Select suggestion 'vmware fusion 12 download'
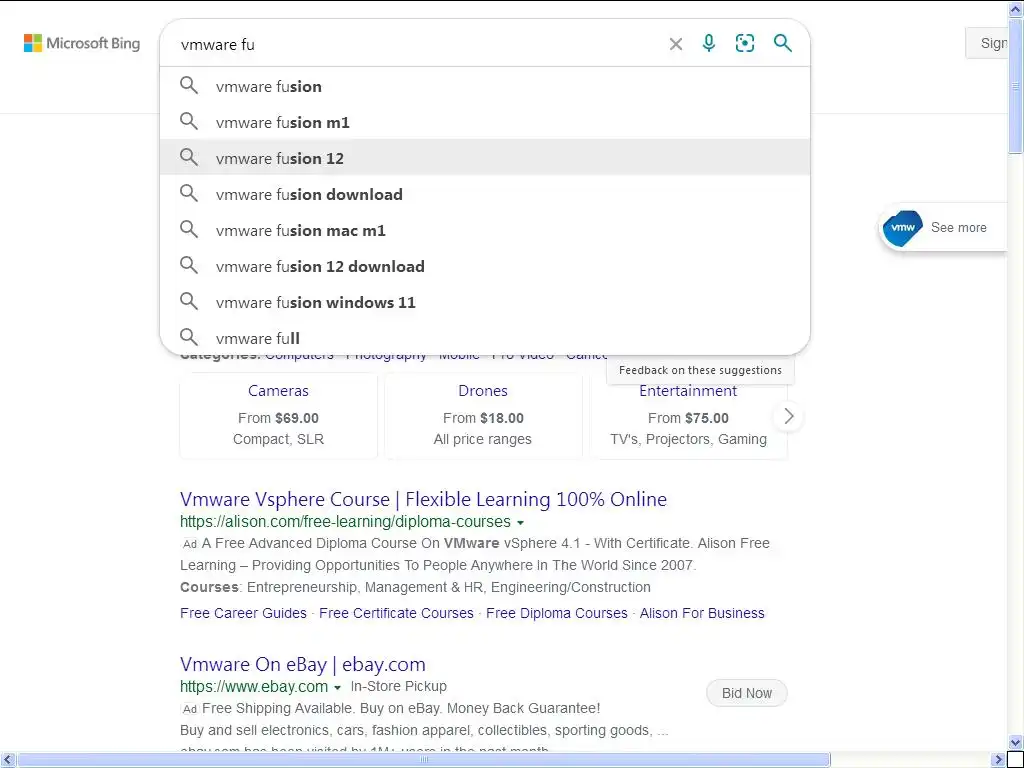The image size is (1024, 768). tap(485, 266)
